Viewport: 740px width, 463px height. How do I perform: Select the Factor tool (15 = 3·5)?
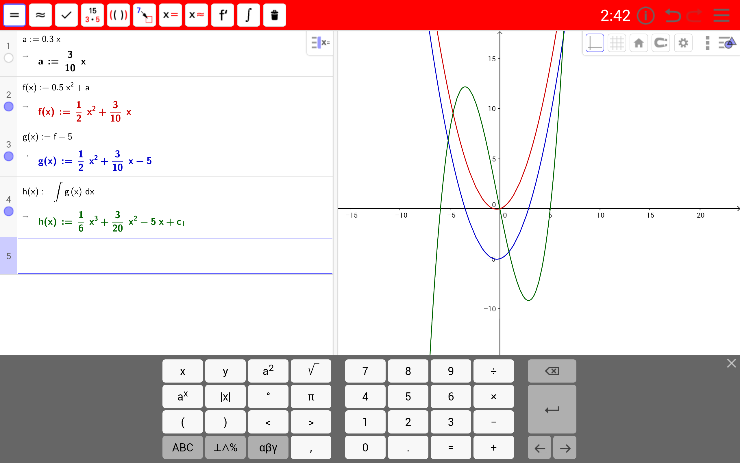click(92, 16)
